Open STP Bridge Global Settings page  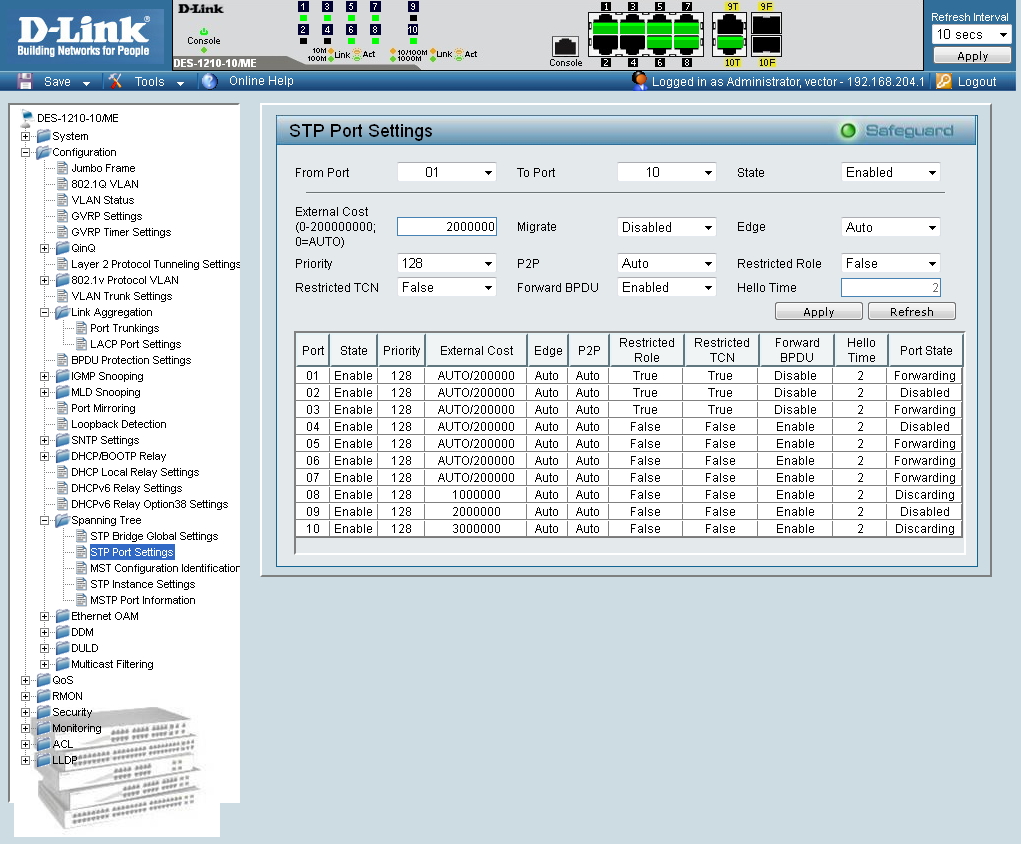point(153,536)
